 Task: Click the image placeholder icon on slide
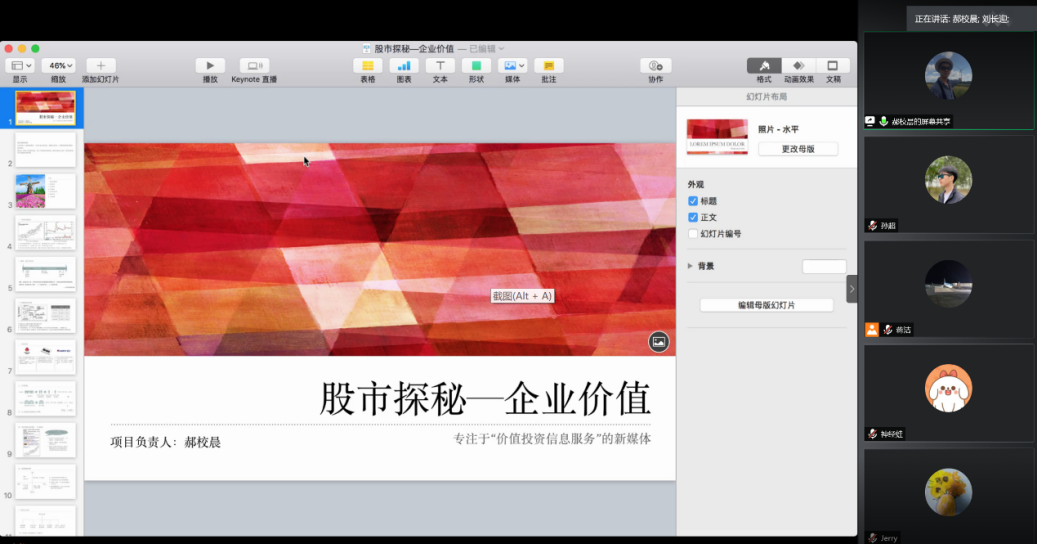pyautogui.click(x=658, y=342)
